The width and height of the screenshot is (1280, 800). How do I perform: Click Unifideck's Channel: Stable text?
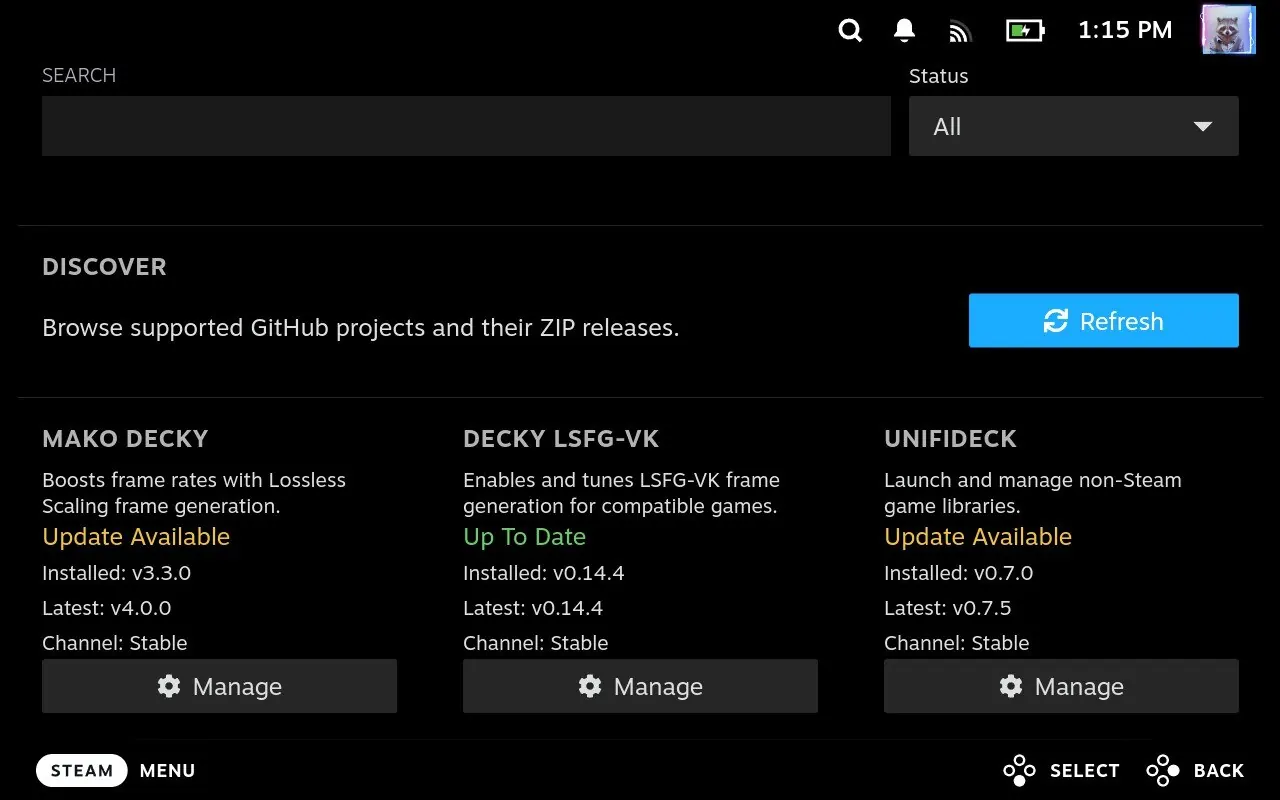coord(957,643)
